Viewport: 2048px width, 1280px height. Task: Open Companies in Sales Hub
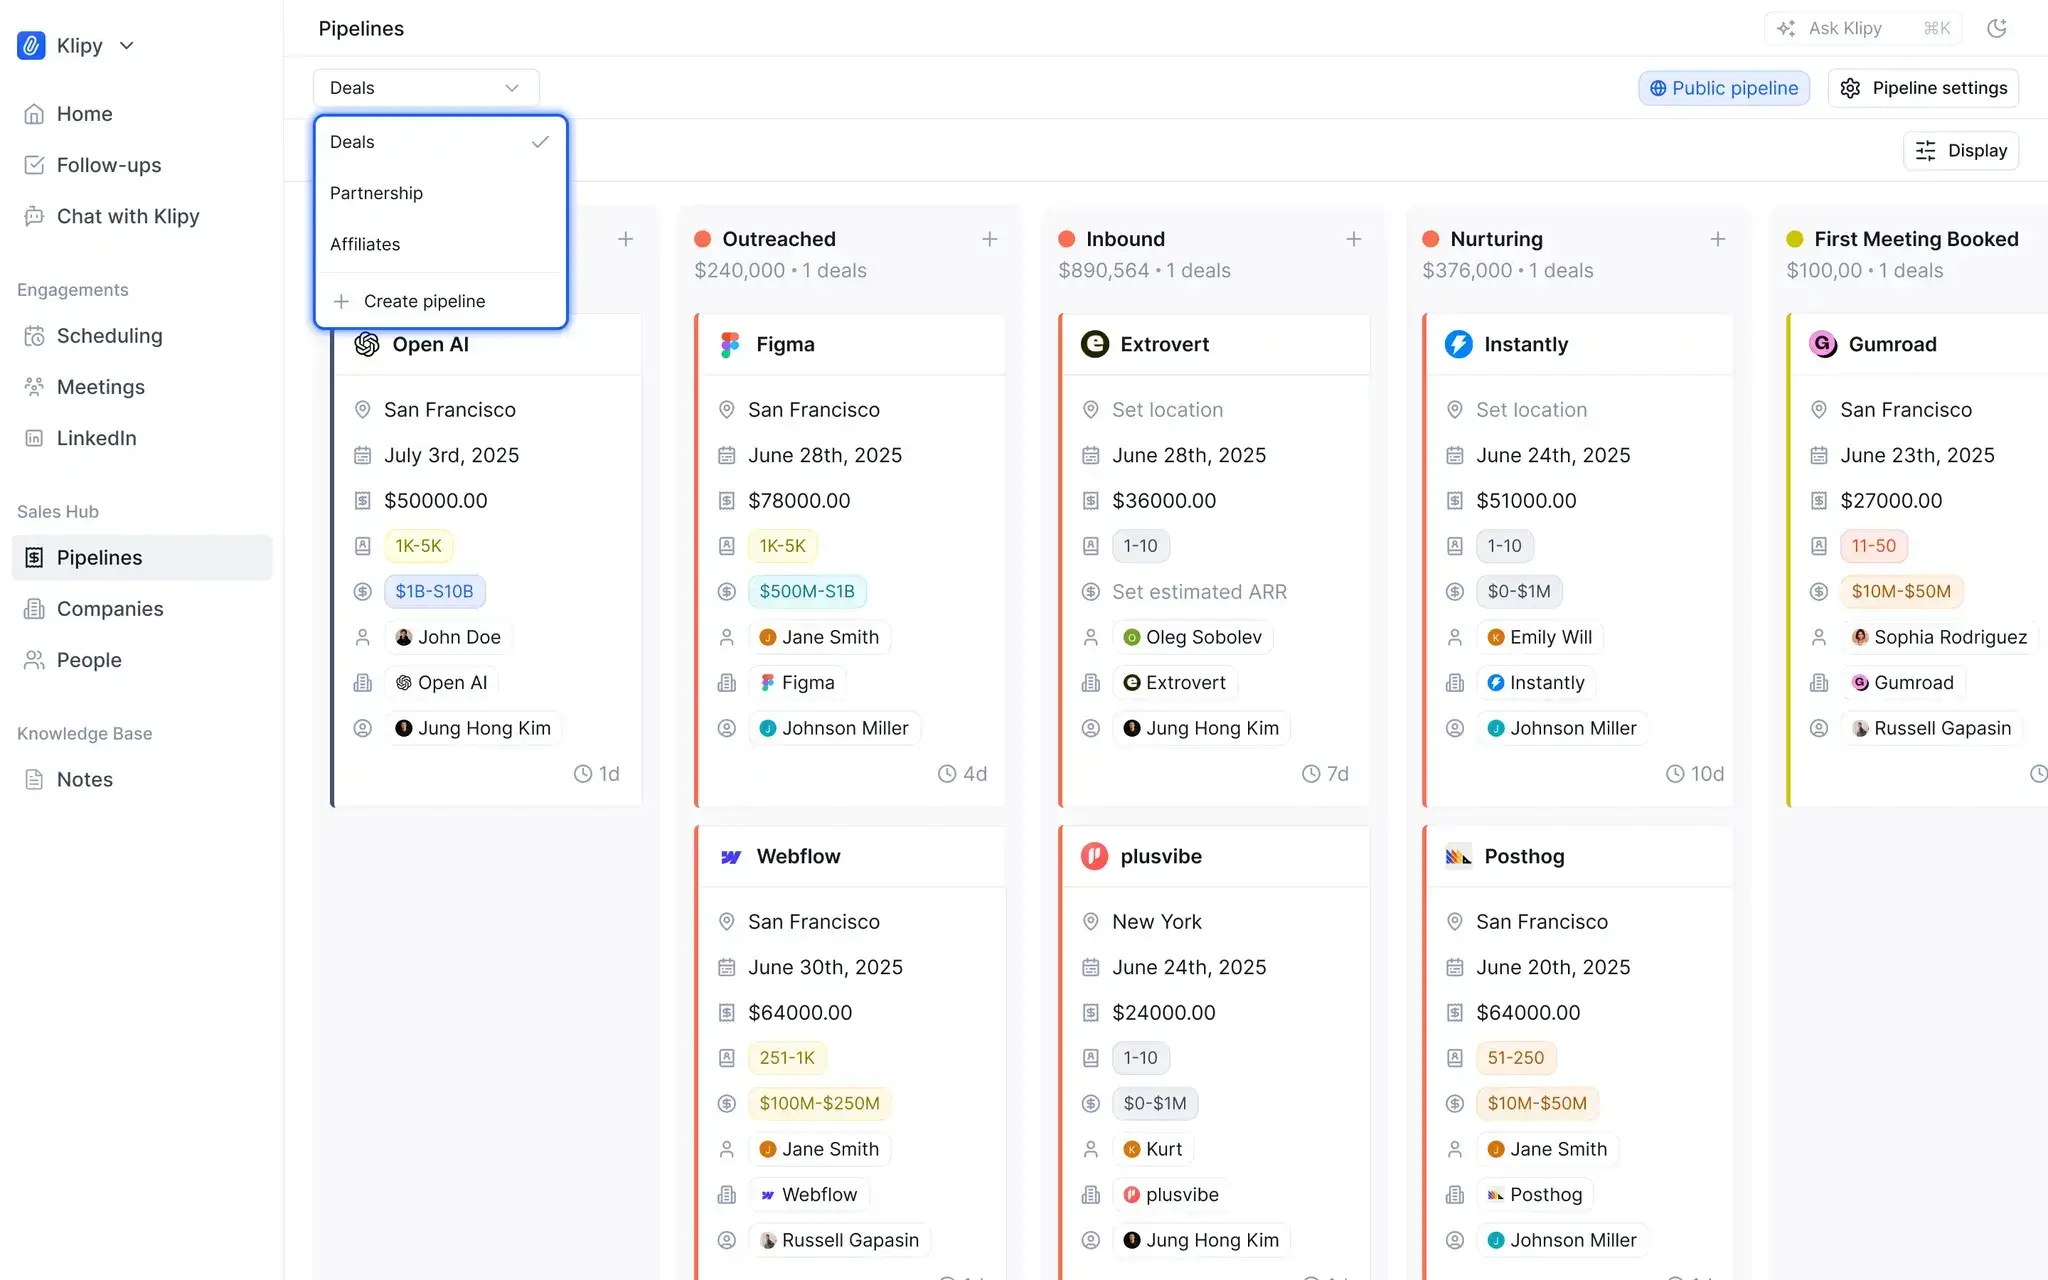click(x=109, y=609)
